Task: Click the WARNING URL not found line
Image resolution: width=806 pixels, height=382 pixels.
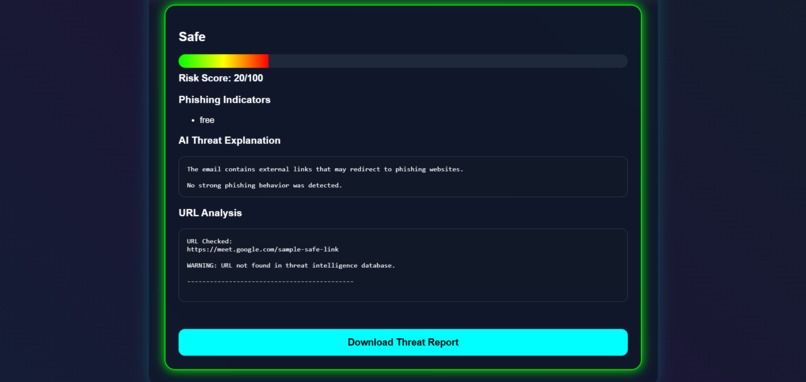Action: click(291, 266)
